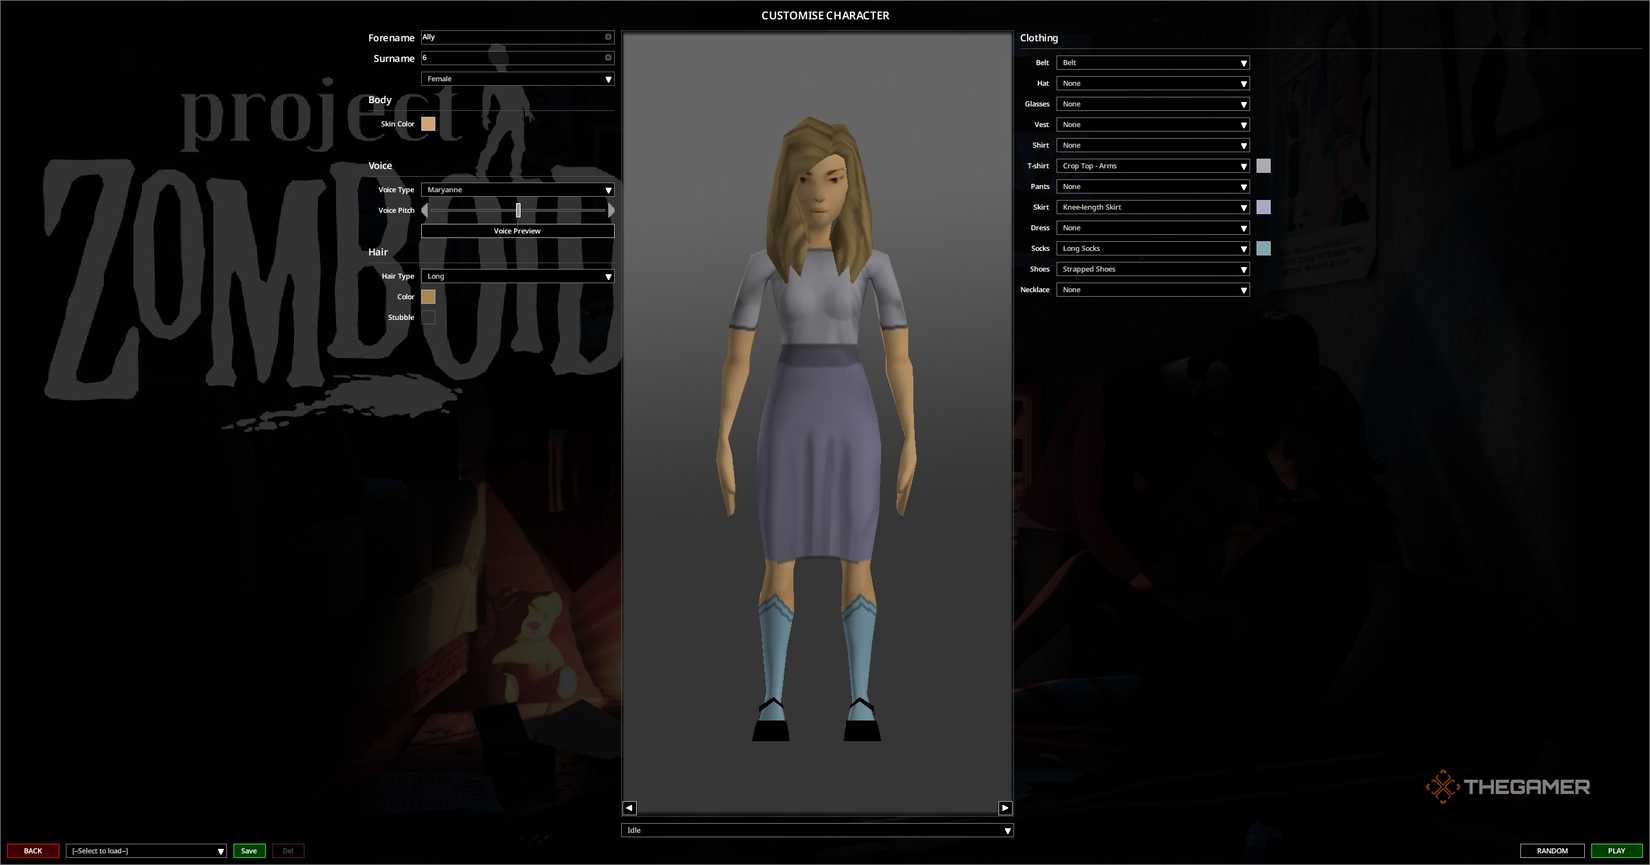Click into the Surname input field
The image size is (1650, 865).
(517, 58)
